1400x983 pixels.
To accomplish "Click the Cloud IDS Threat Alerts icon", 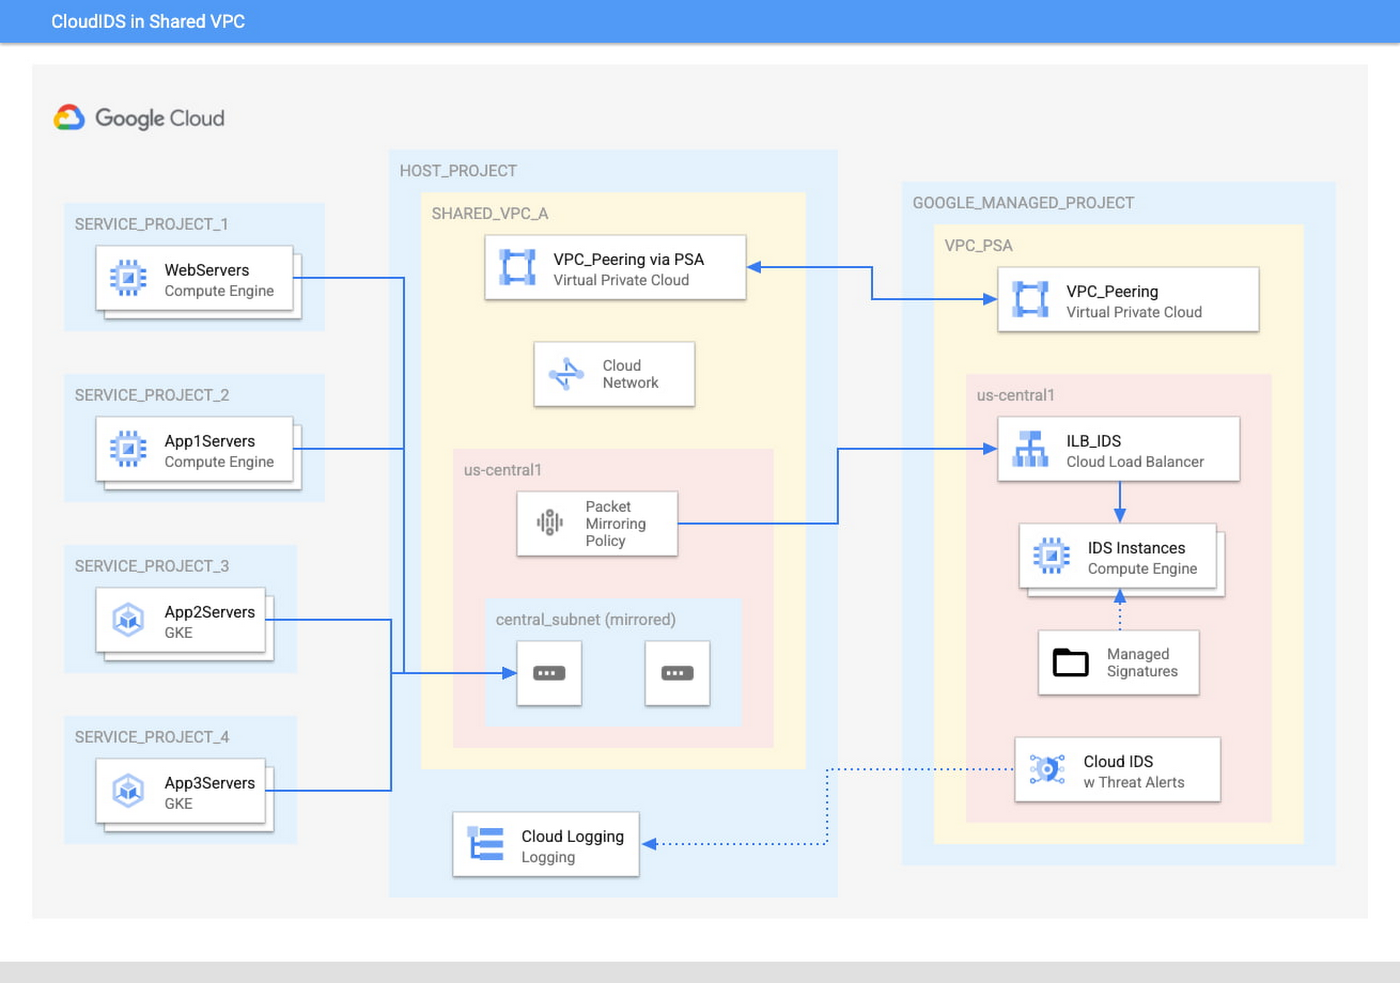I will 1047,769.
